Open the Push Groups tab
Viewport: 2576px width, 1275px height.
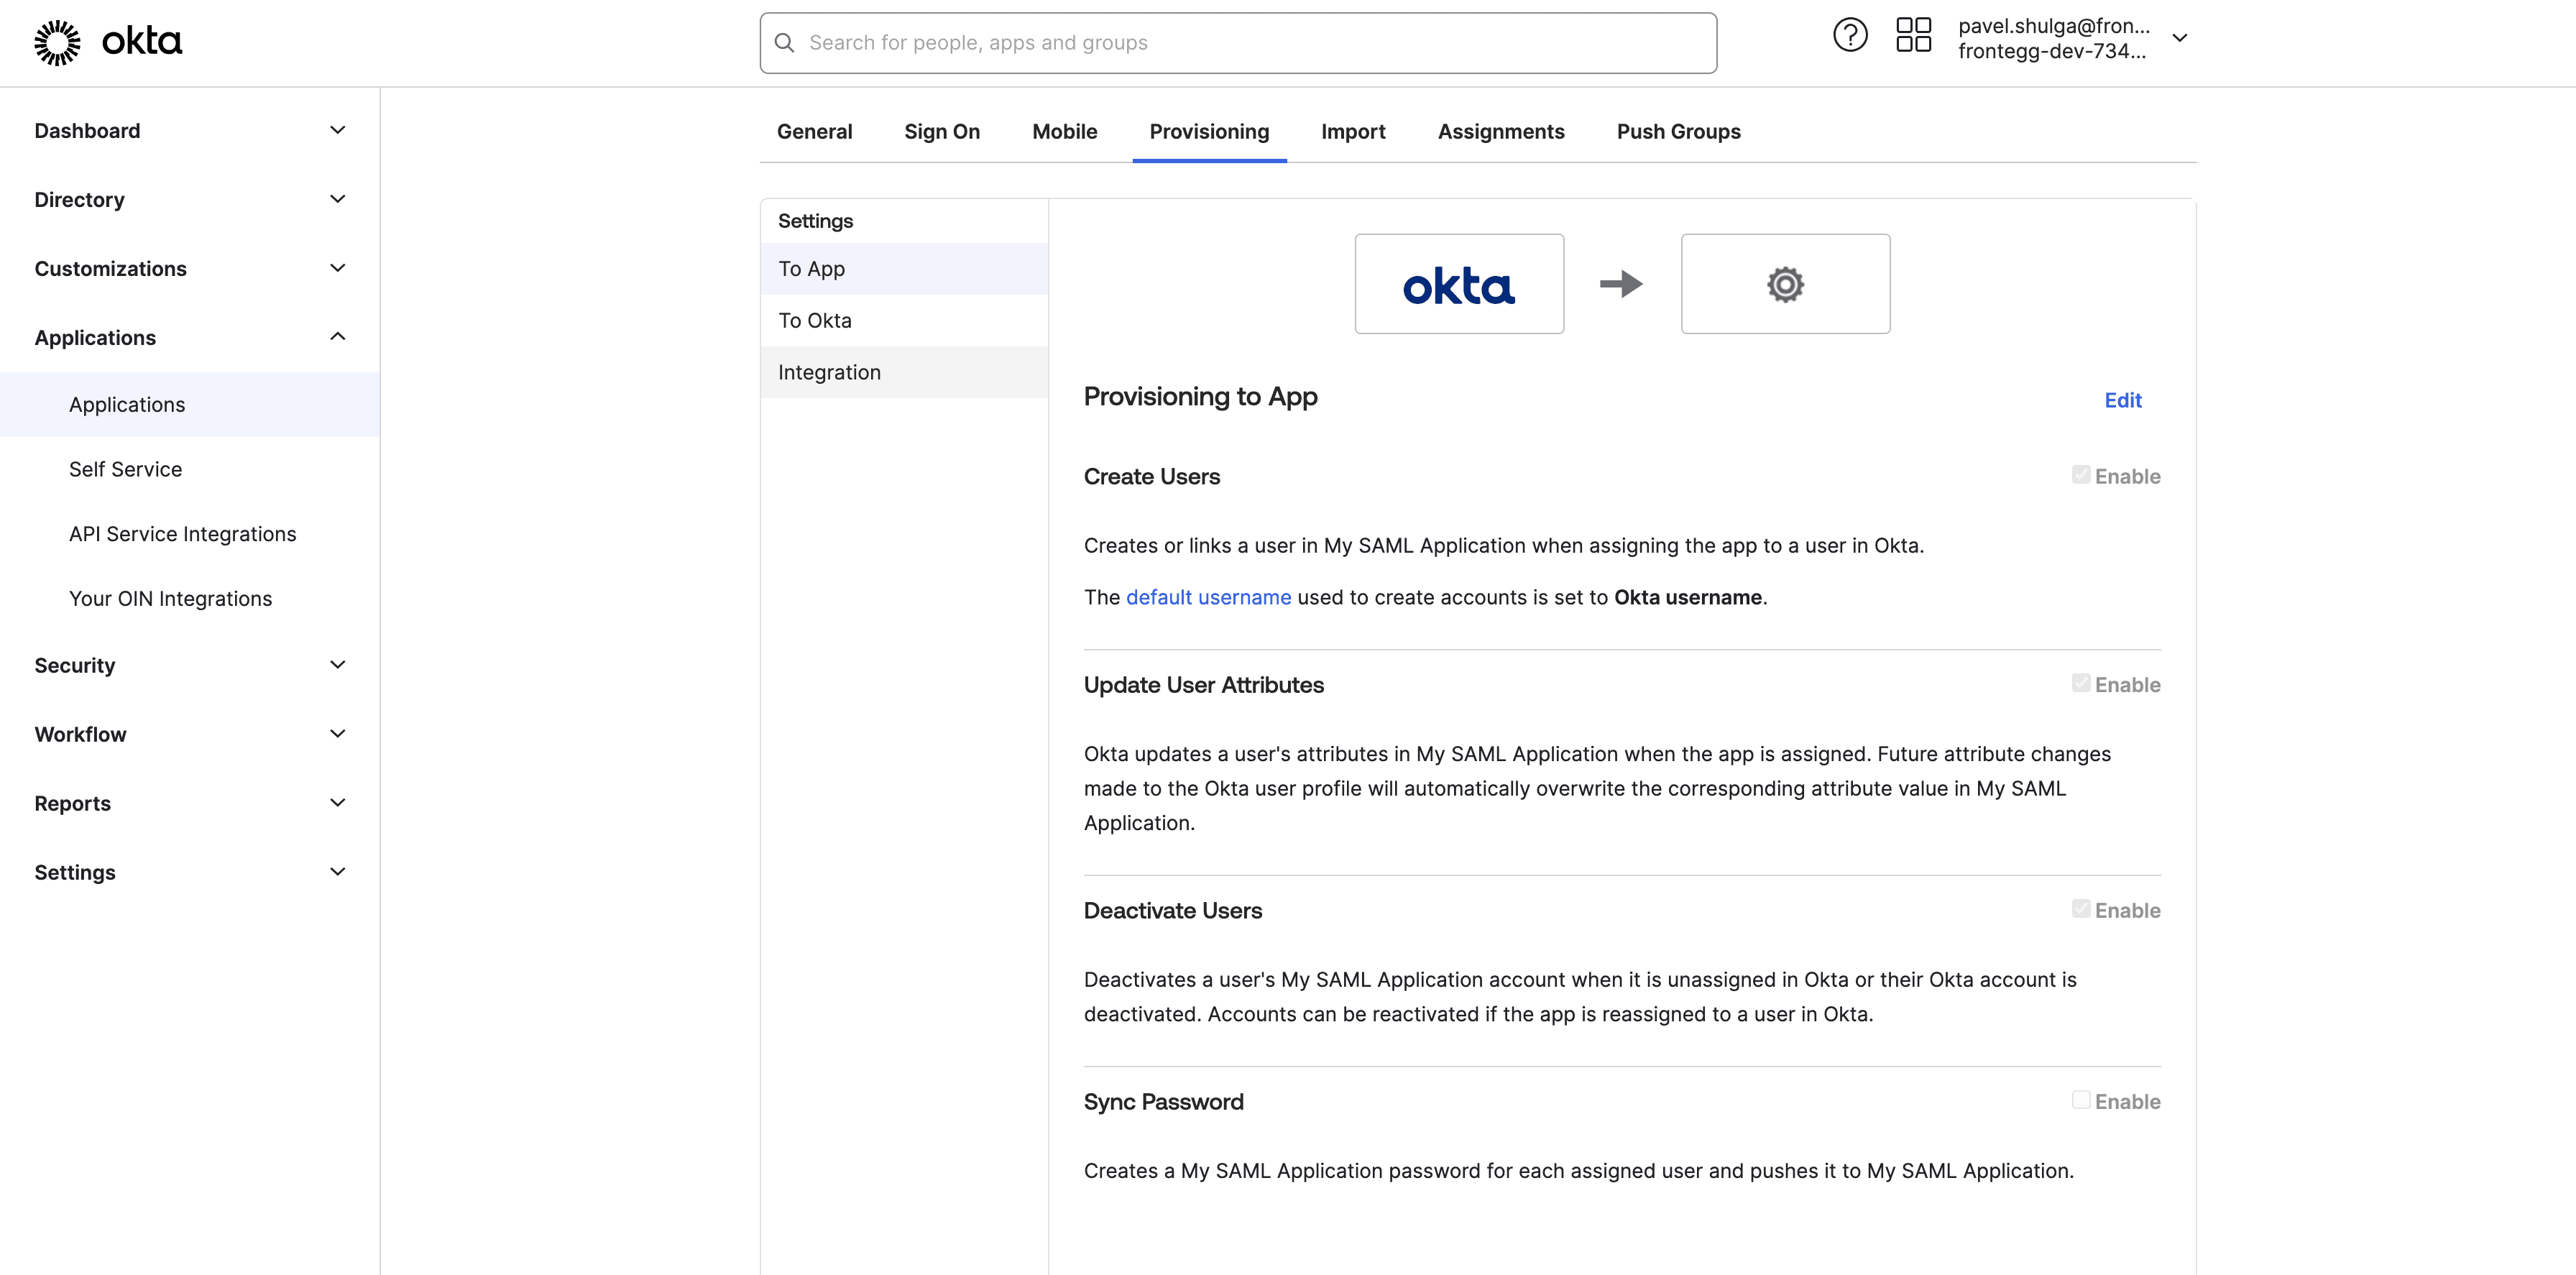1678,132
